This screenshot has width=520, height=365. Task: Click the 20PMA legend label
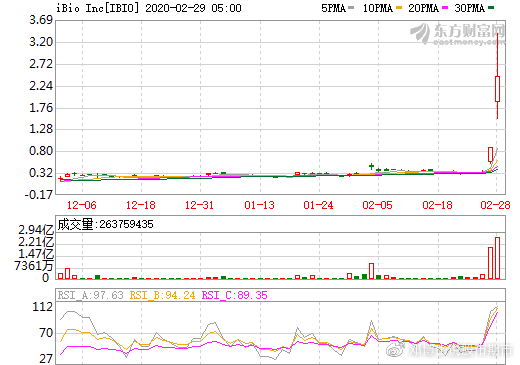423,8
